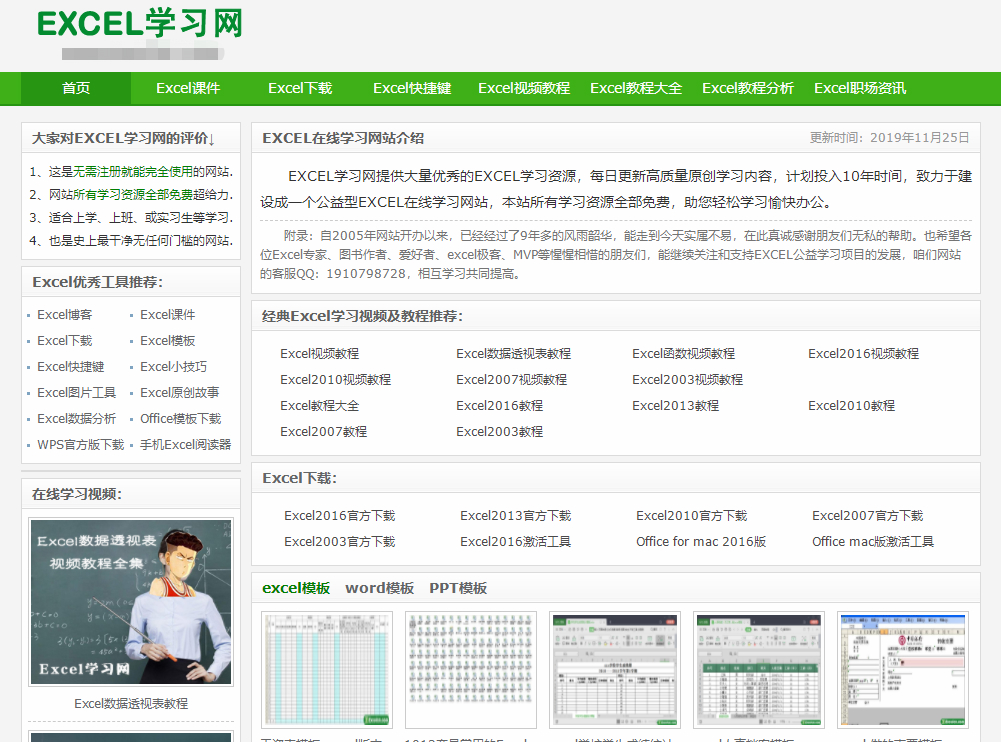The height and width of the screenshot is (742, 1001).
Task: Open the Excel课件 link in the tools list
Action: 168,315
